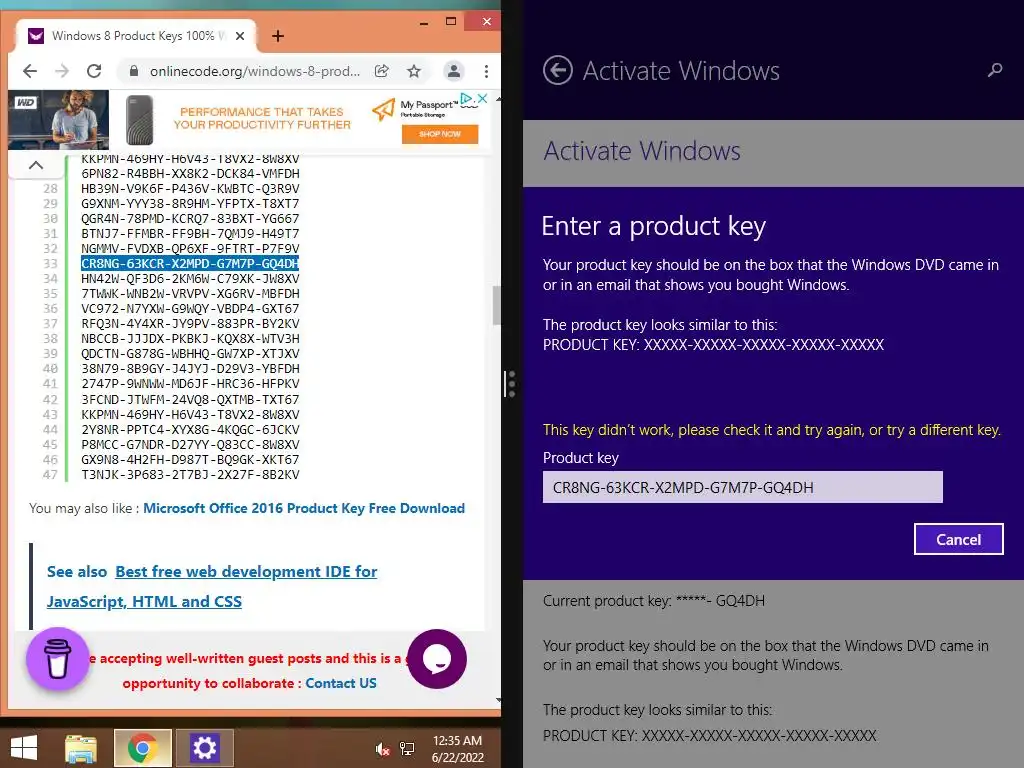Click key 2747P-9WNWW-MD6JF-HRC36-HFPKV
This screenshot has width=1024, height=768.
[190, 383]
